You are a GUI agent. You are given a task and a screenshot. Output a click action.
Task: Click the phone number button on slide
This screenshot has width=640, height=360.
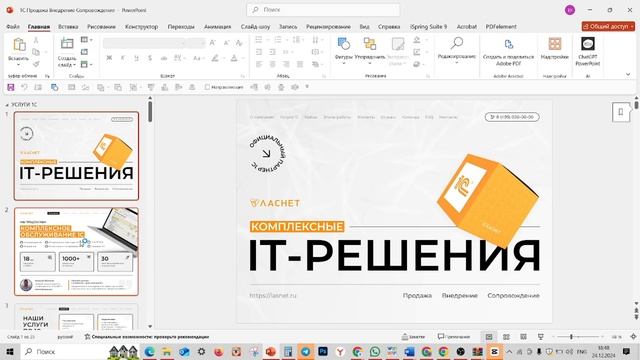512,117
